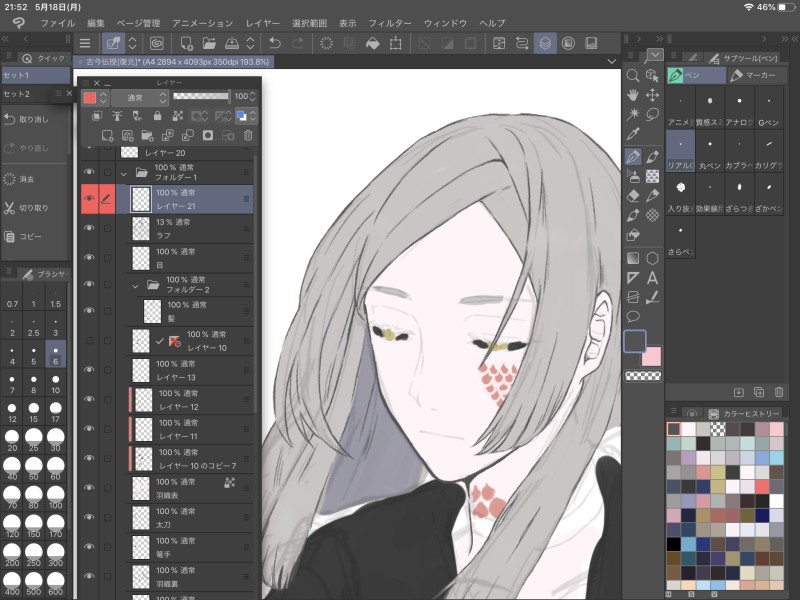Hide the レイヤー 21 layer

(89, 198)
